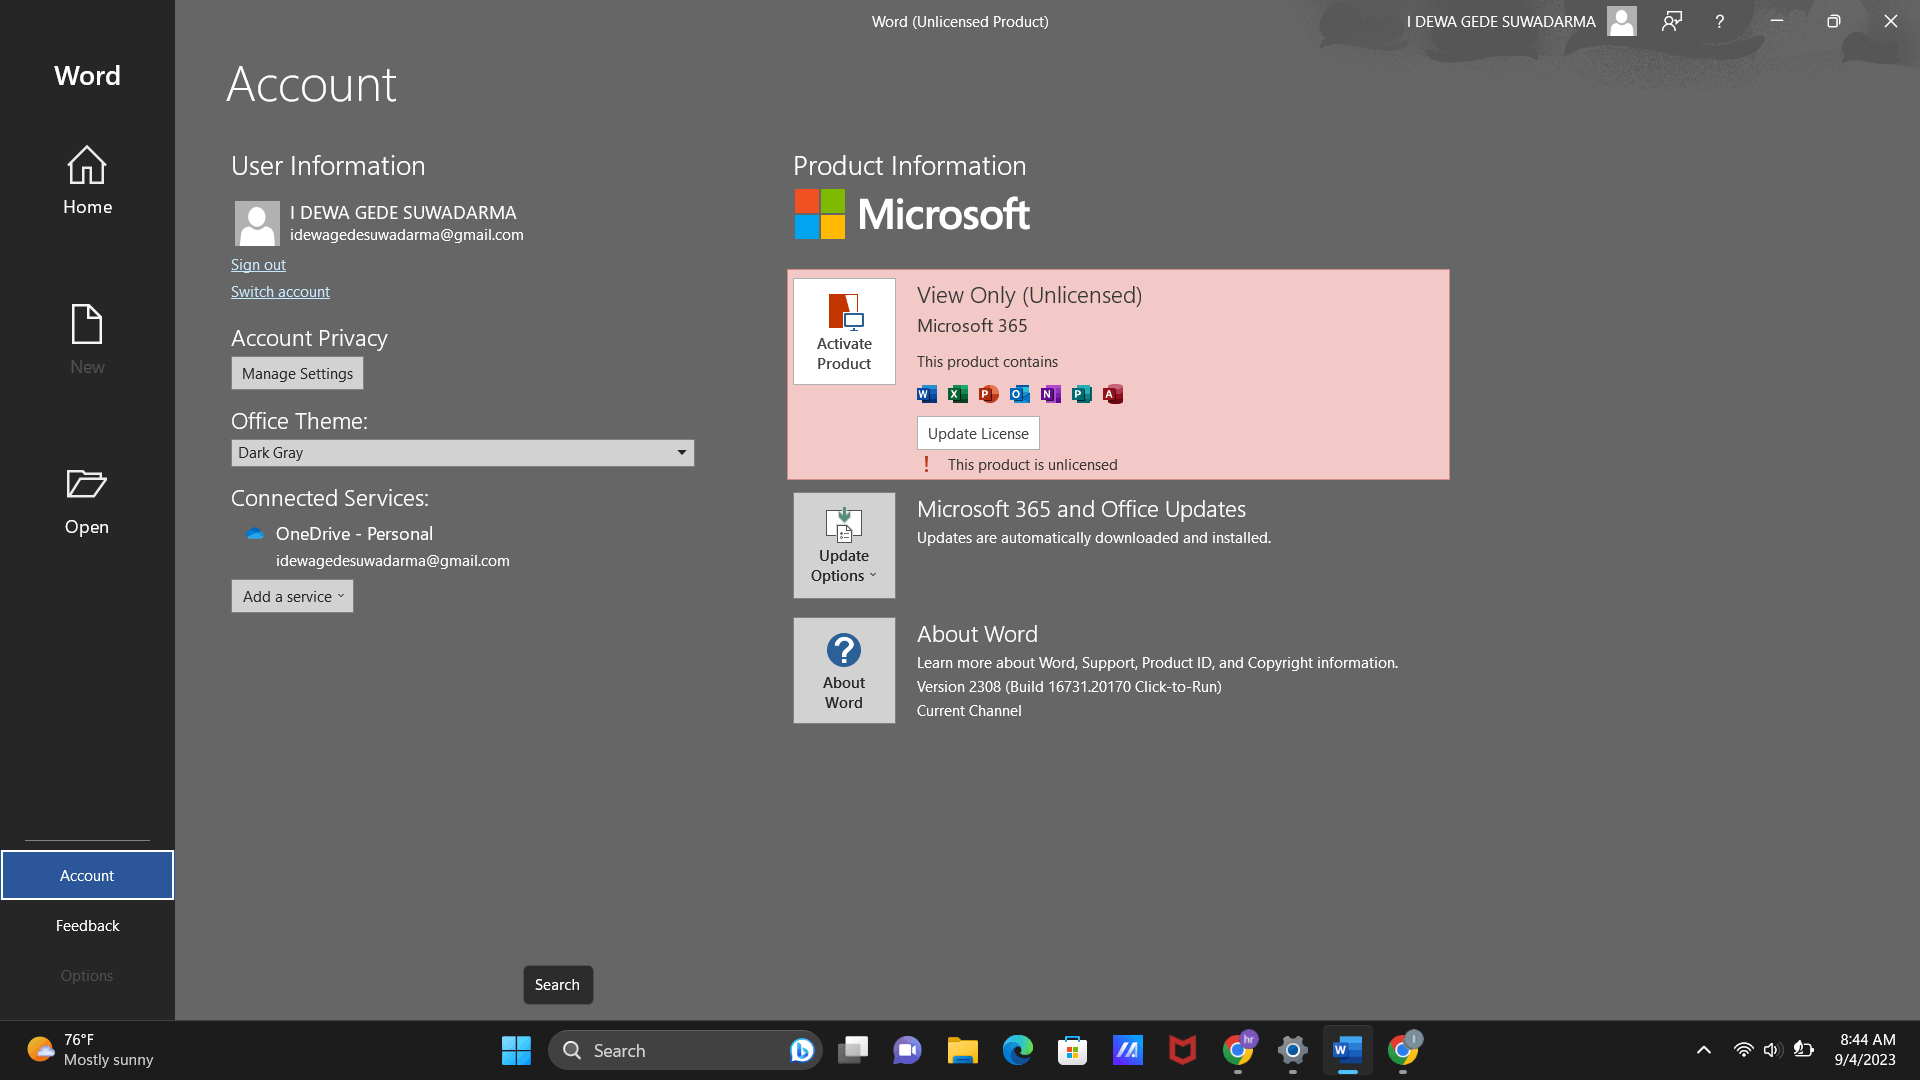Click the PowerPoint icon in product list
Viewport: 1920px width, 1080px height.
tap(988, 394)
